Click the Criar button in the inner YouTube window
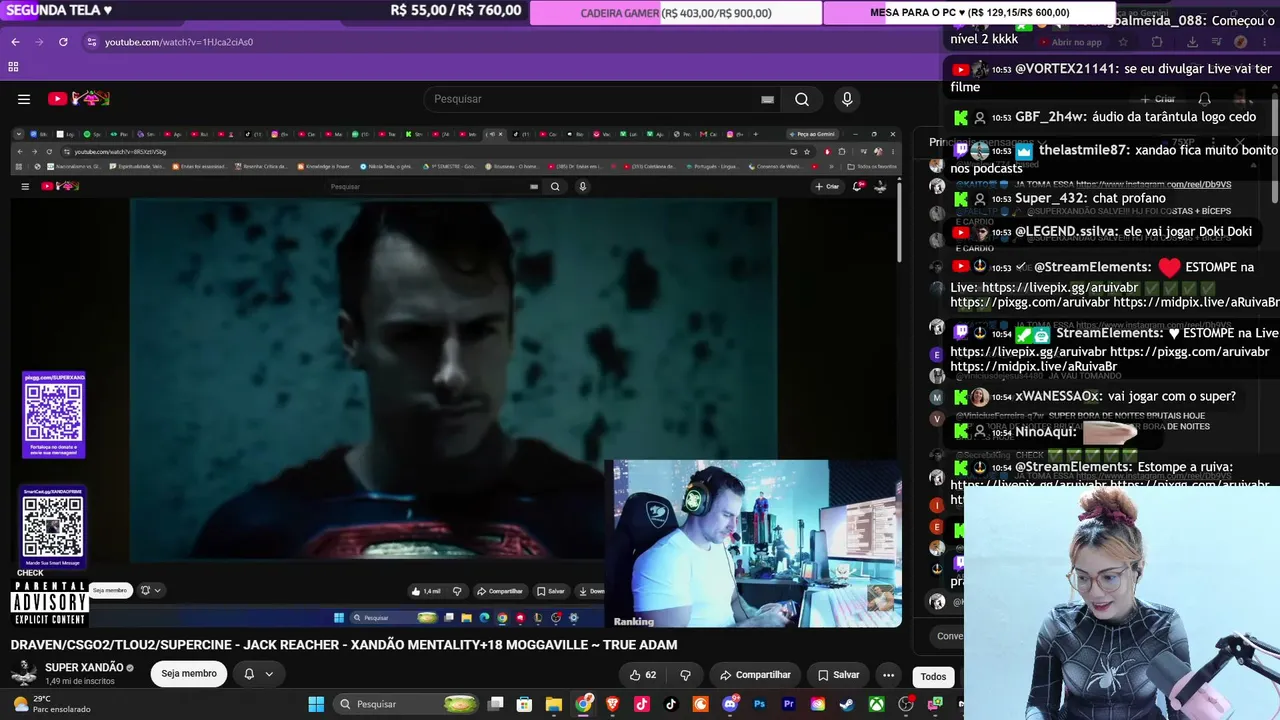Image resolution: width=1280 pixels, height=720 pixels. point(827,186)
